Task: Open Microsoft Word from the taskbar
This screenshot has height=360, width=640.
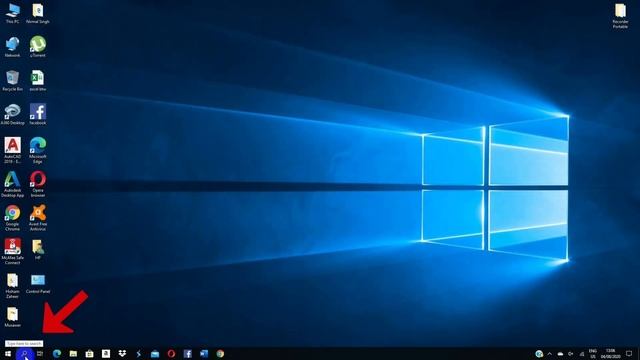Action: click(x=204, y=353)
